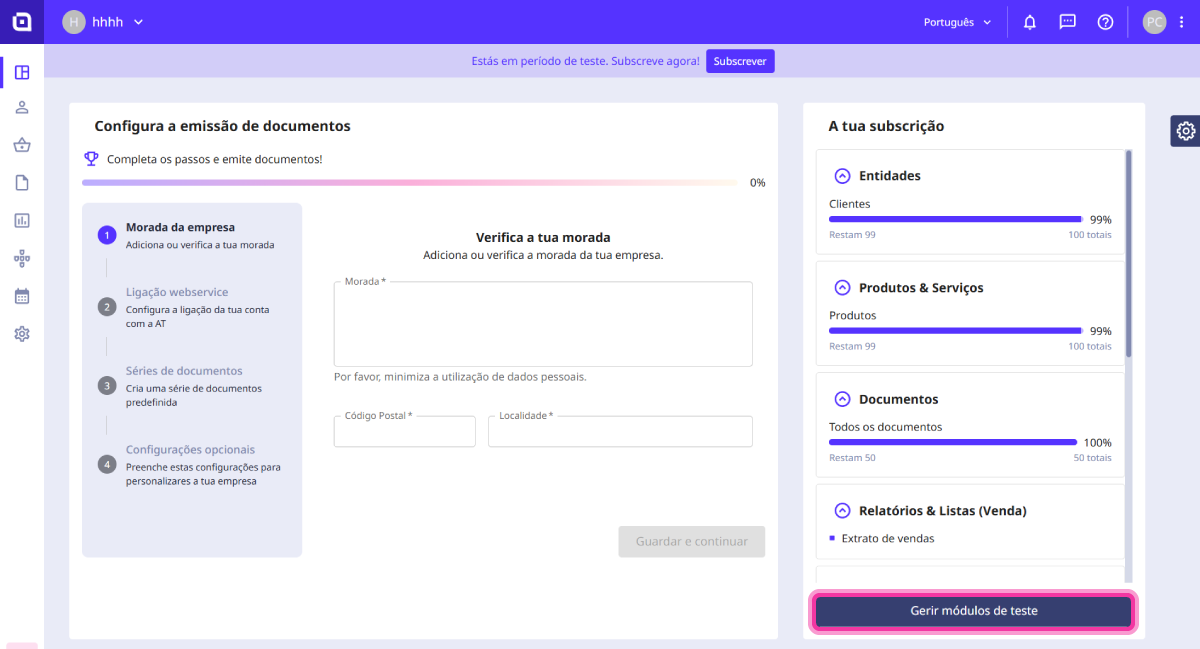This screenshot has width=1200, height=649.
Task: Open the hhhh company dropdown
Action: click(x=103, y=22)
